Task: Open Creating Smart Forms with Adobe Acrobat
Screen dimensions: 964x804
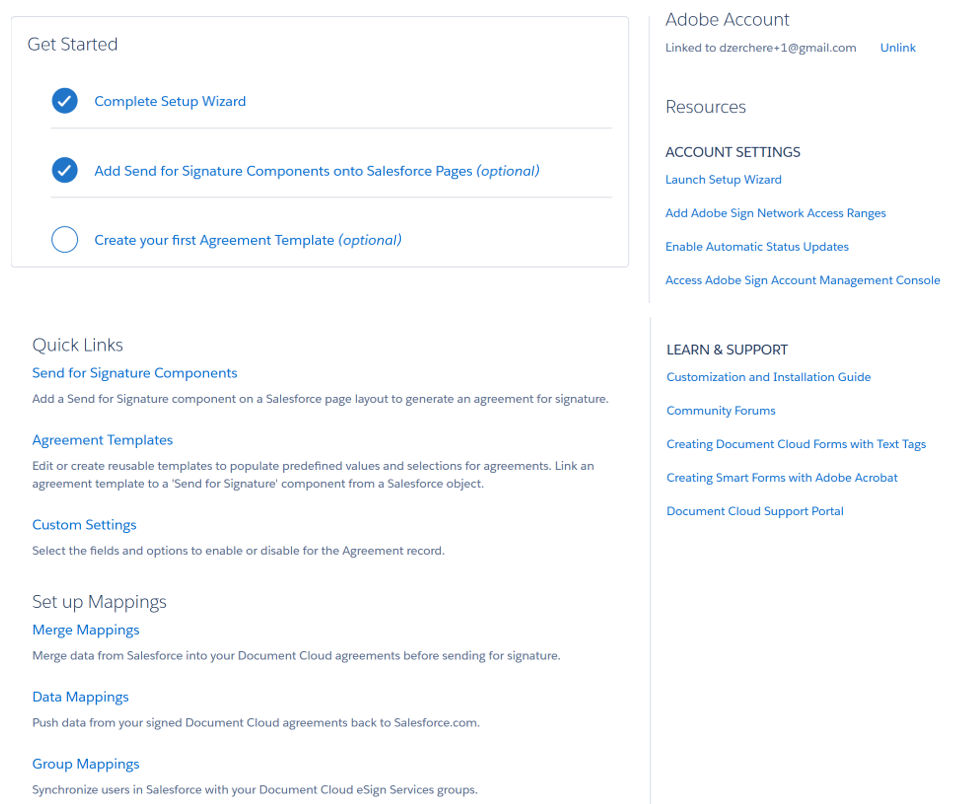Action: coord(781,477)
